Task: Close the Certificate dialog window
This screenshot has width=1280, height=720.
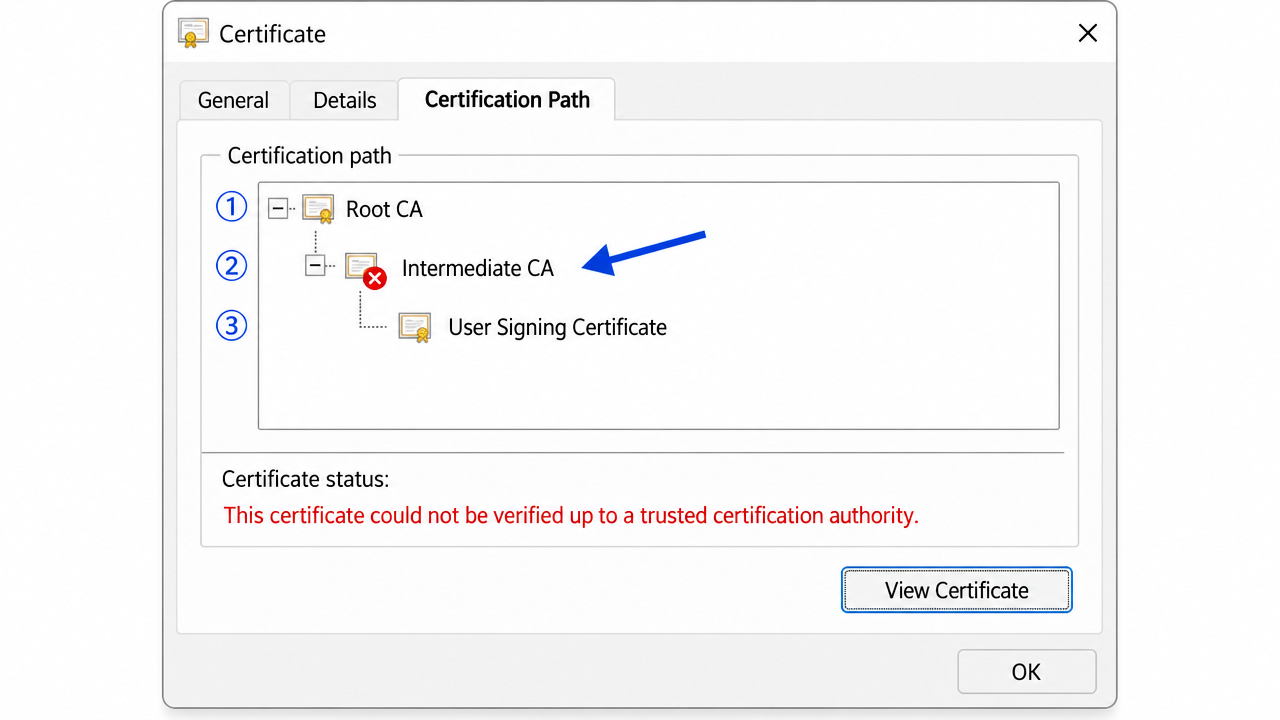Action: [x=1088, y=33]
